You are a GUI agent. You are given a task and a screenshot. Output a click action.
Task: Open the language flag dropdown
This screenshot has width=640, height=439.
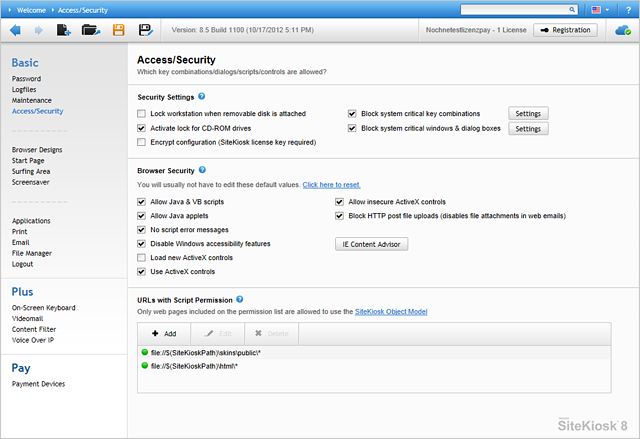point(601,9)
